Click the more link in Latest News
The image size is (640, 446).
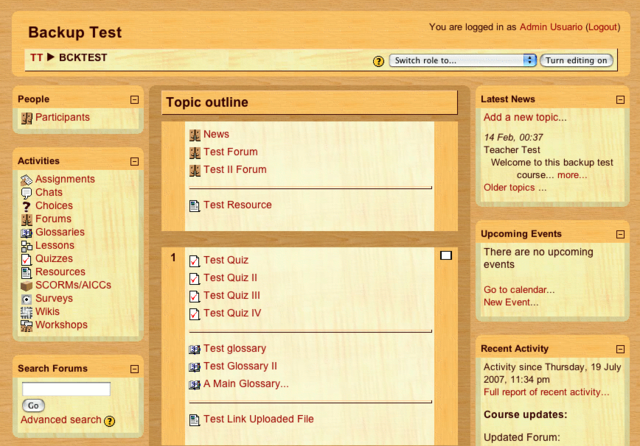[572, 175]
